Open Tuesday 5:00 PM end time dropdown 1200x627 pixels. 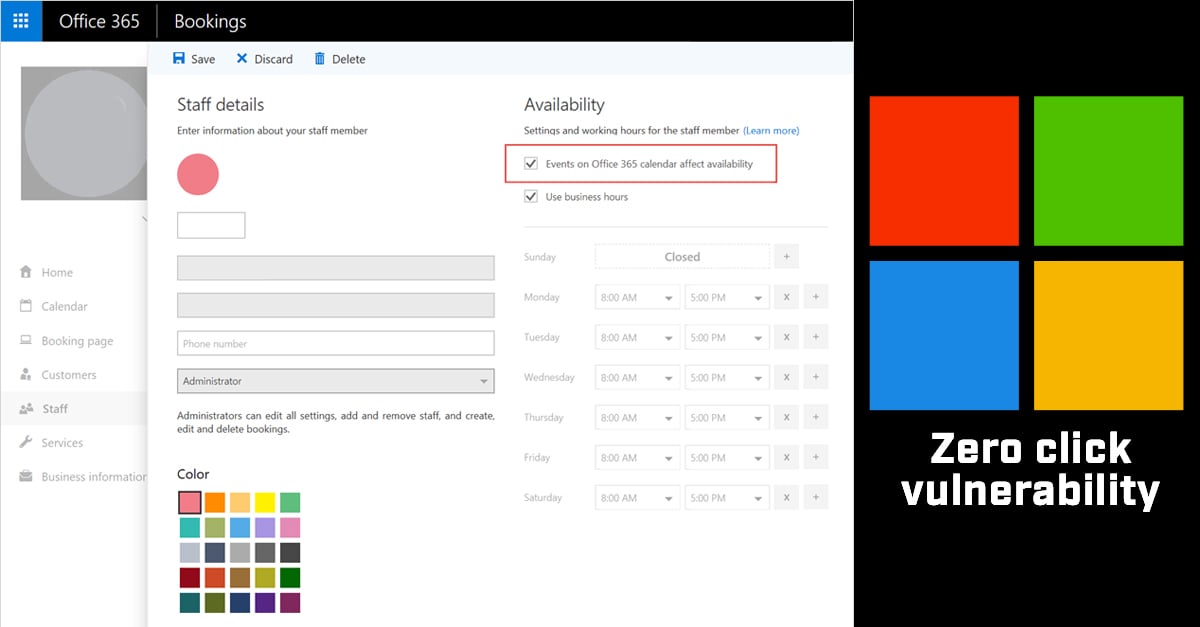pyautogui.click(x=727, y=337)
